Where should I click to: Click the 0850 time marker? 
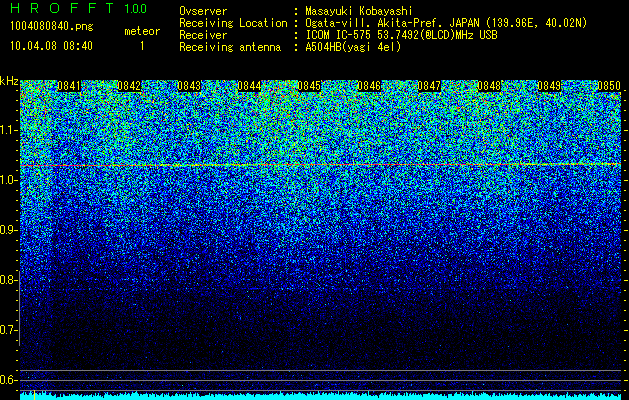point(609,86)
